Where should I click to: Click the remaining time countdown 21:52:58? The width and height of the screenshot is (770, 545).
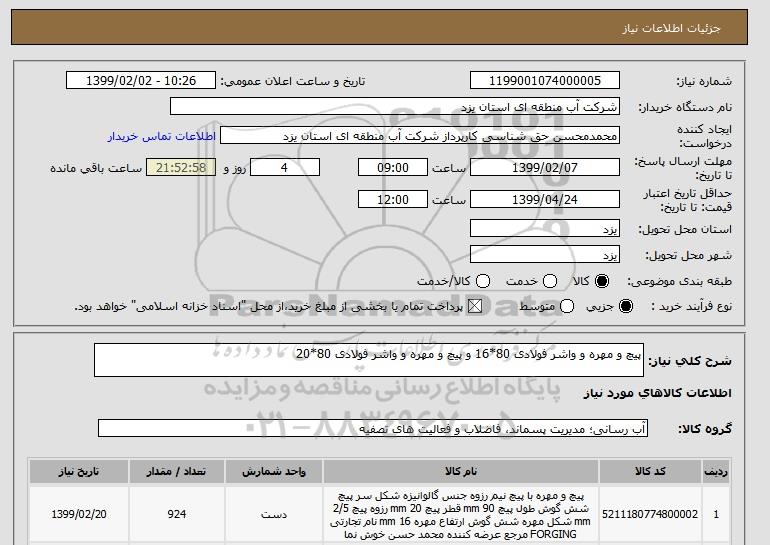tap(181, 167)
